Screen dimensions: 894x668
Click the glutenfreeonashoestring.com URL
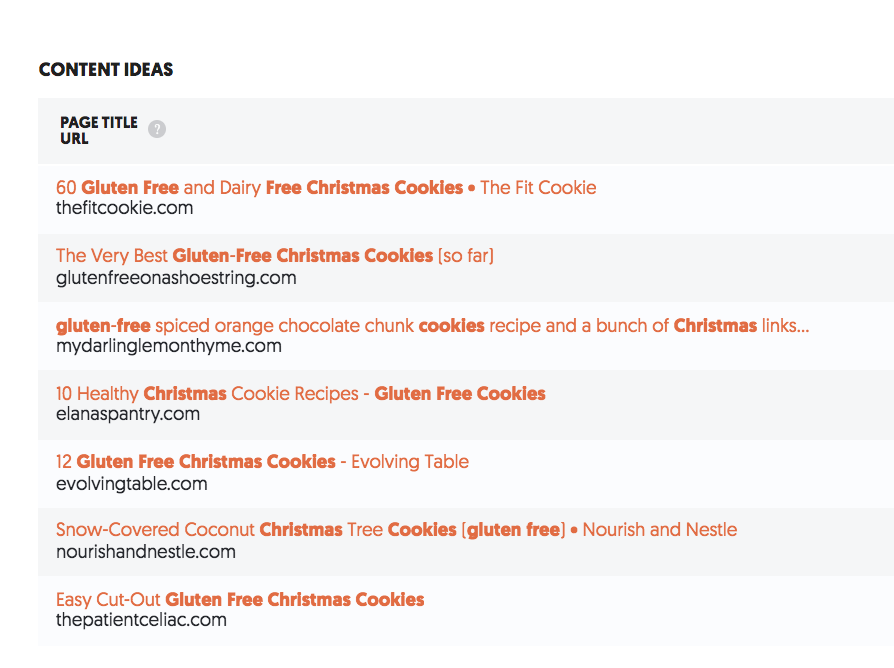176,277
